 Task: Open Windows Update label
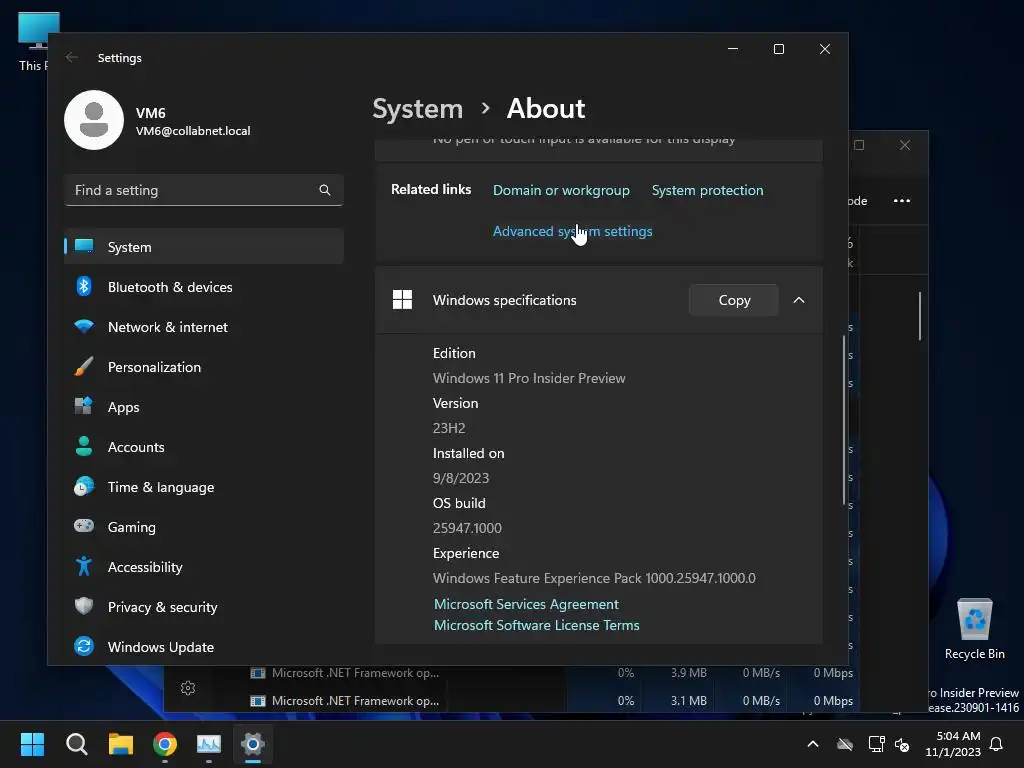click(x=161, y=647)
